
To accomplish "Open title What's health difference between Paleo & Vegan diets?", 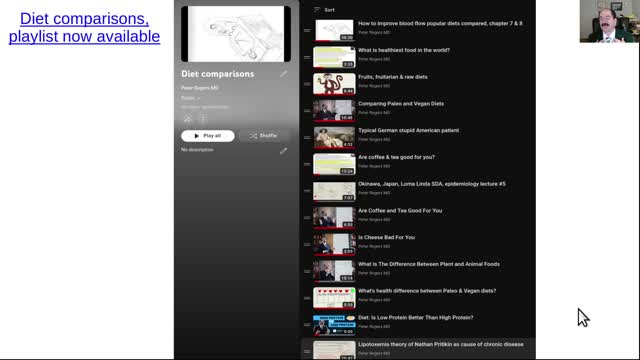I will coord(427,291).
